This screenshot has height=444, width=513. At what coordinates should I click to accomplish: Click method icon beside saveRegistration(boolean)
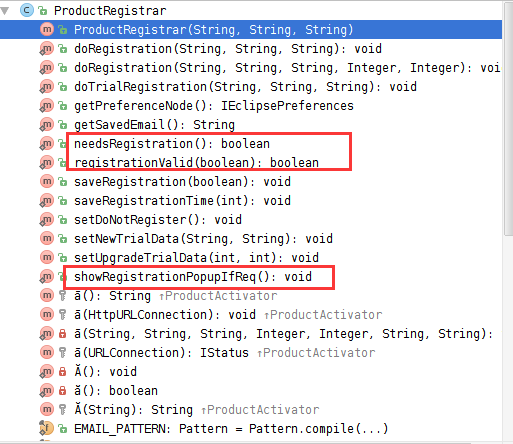[x=47, y=182]
